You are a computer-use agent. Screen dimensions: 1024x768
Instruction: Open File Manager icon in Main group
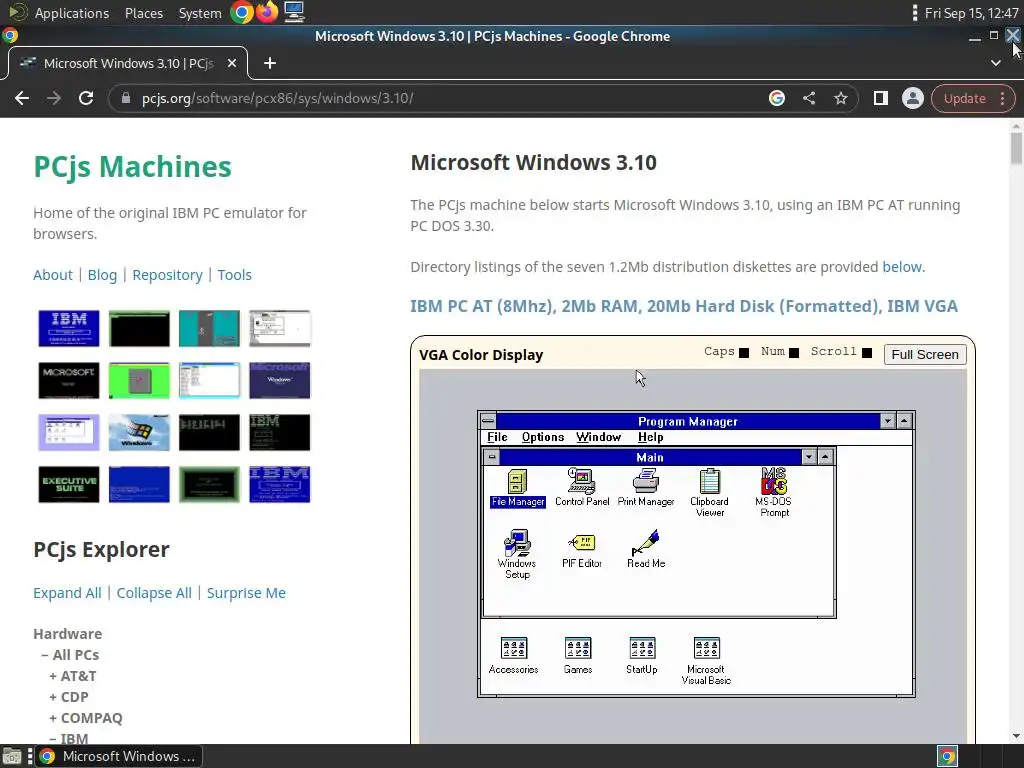[x=517, y=488]
